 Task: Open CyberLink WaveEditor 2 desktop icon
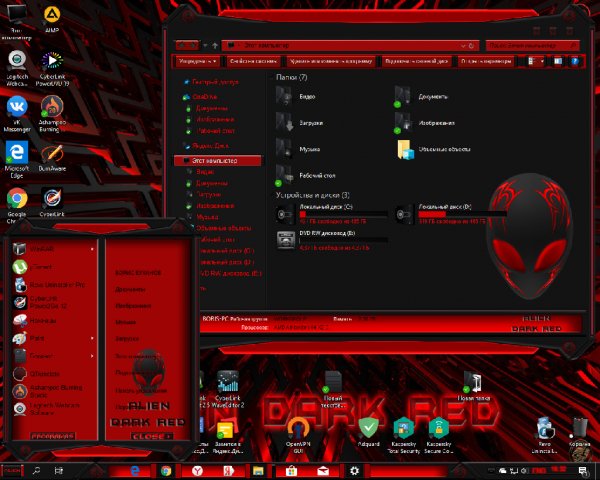point(228,389)
